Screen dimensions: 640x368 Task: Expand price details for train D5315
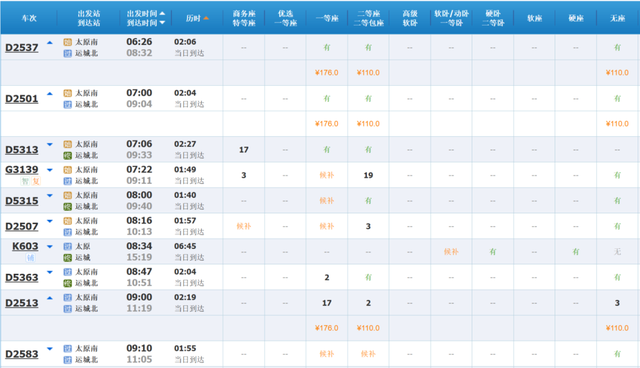[x=50, y=195]
